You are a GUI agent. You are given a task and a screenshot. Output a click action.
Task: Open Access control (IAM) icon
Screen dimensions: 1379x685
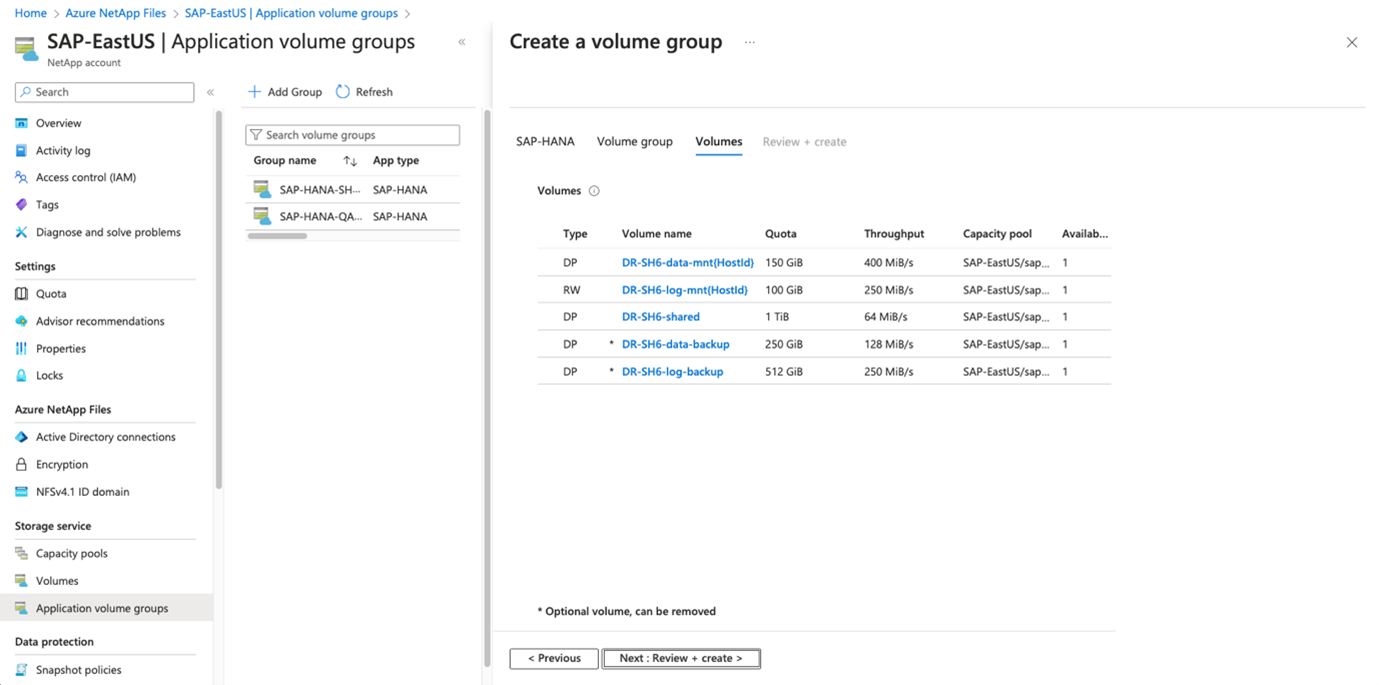pos(21,177)
